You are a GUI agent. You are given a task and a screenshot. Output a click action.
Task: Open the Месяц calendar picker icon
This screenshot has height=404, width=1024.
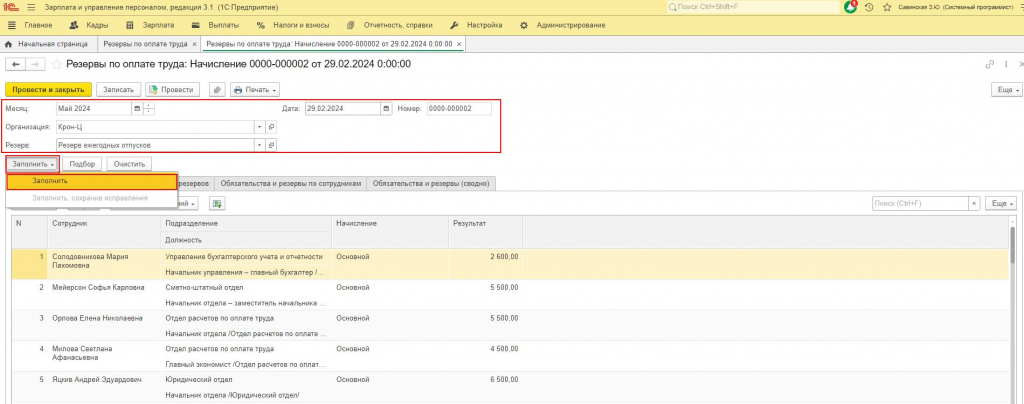pyautogui.click(x=137, y=108)
